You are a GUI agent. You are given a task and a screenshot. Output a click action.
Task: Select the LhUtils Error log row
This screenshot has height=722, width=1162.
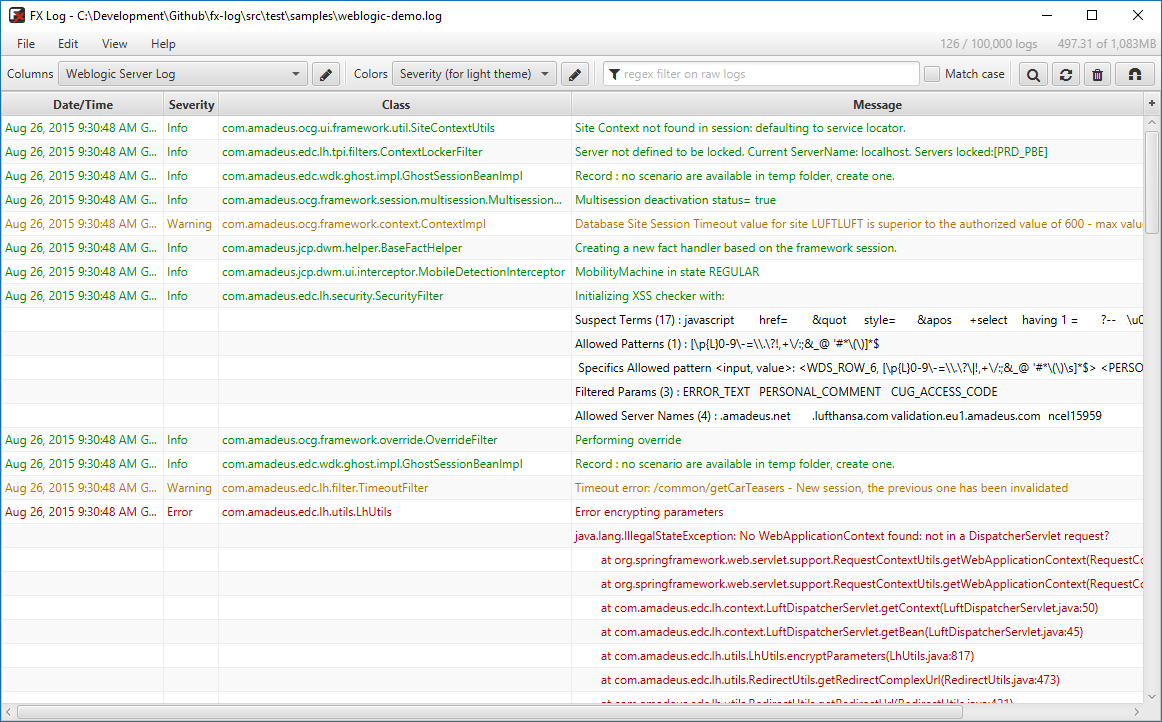400,512
